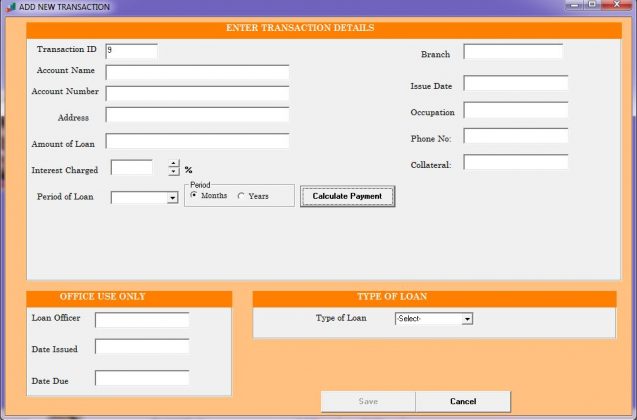The image size is (637, 420).
Task: Select the Amount of Loan field
Action: tap(197, 141)
